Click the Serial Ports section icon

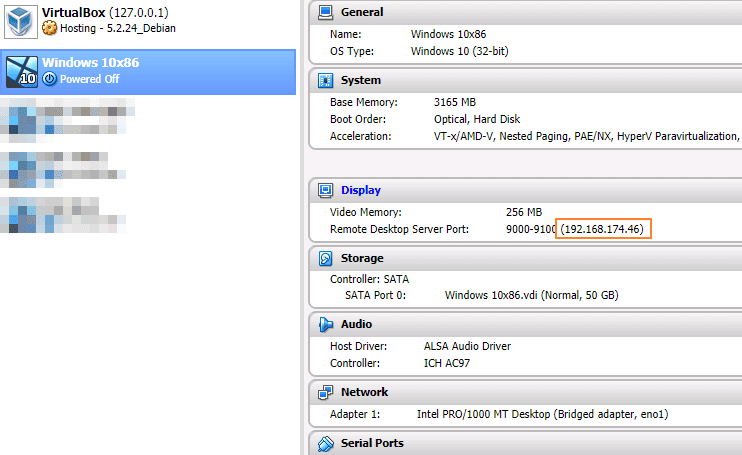coord(326,444)
